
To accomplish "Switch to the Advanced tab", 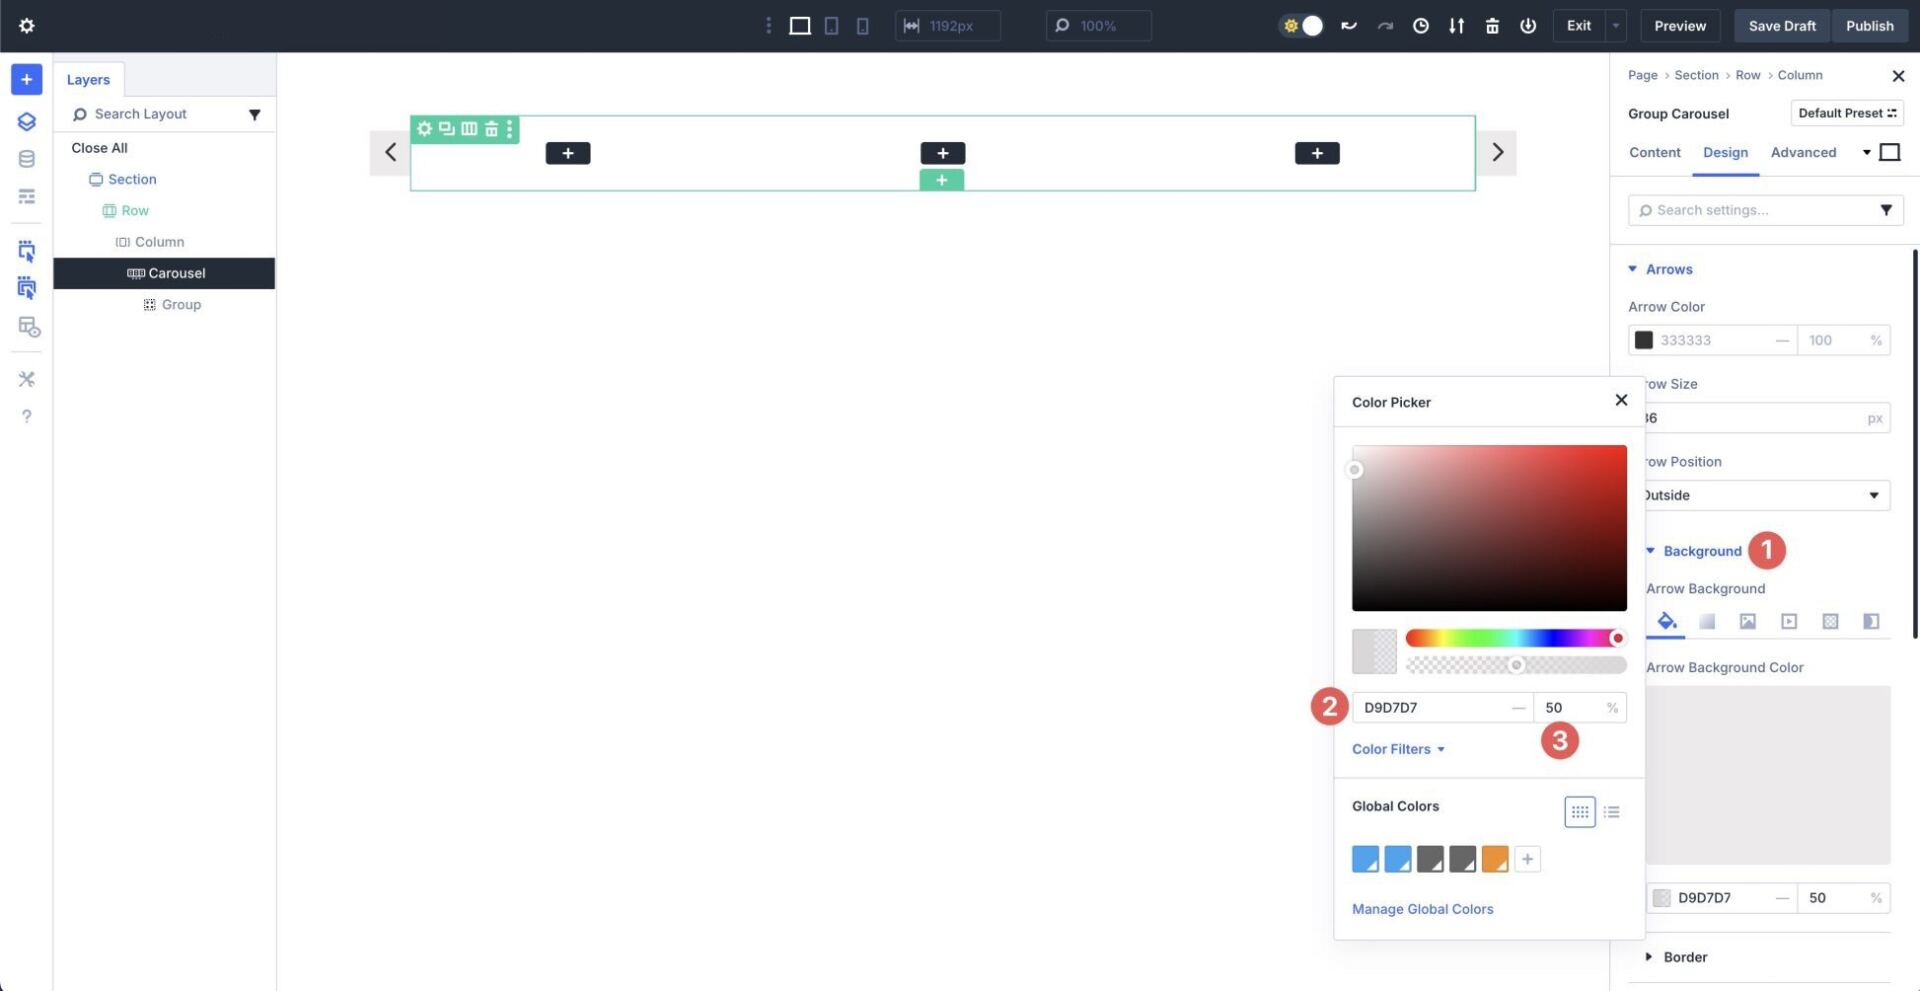I will 1803,152.
